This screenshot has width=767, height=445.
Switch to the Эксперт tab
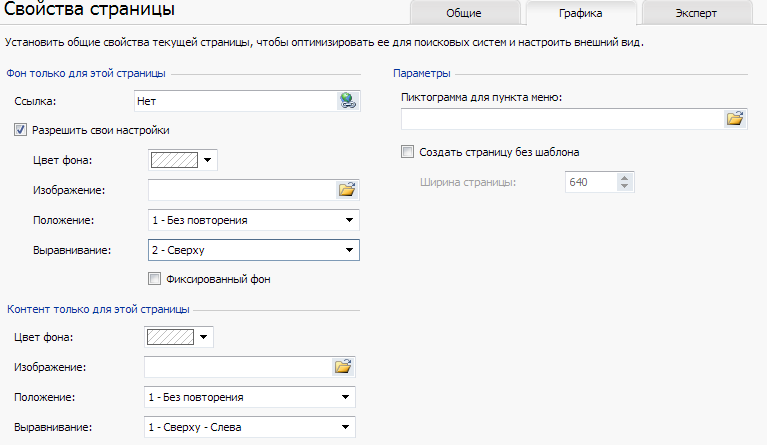[696, 13]
